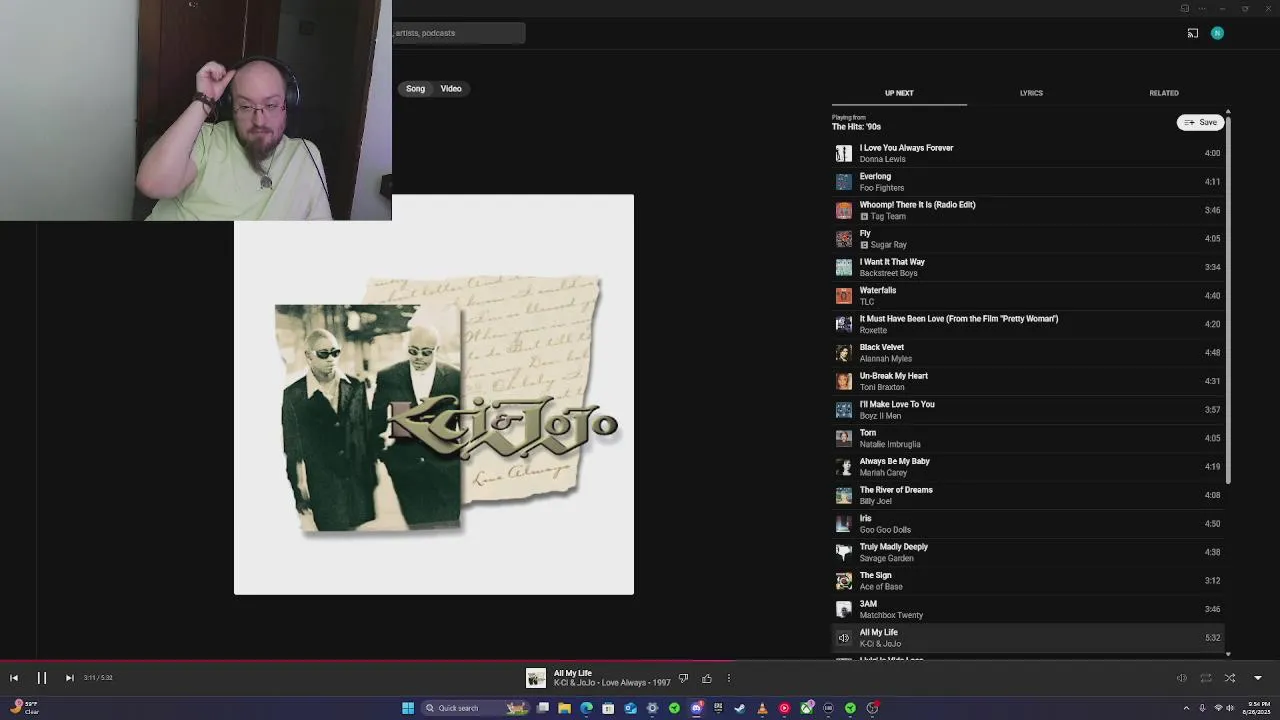Select Truly Madly Deeply in queue

coord(1028,552)
